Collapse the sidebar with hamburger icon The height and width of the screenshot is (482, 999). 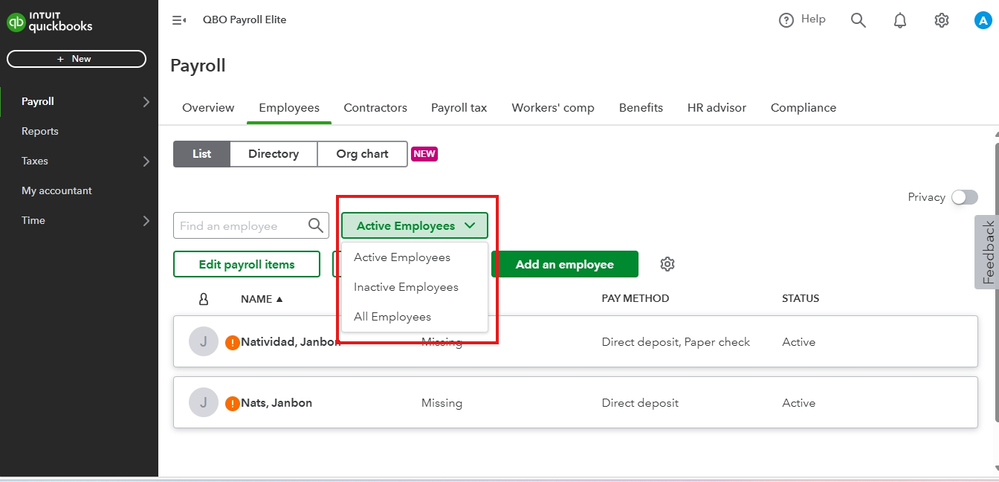pos(180,20)
